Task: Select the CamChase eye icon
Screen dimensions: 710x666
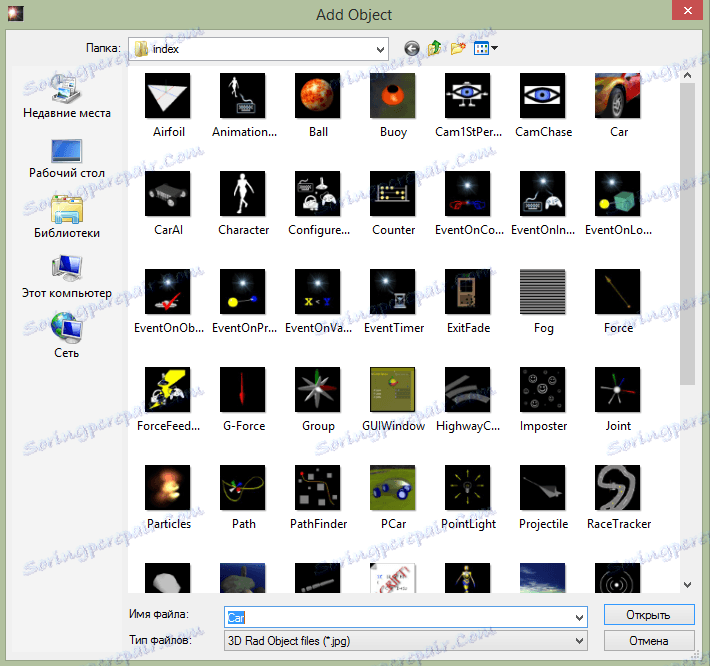Action: [542, 96]
